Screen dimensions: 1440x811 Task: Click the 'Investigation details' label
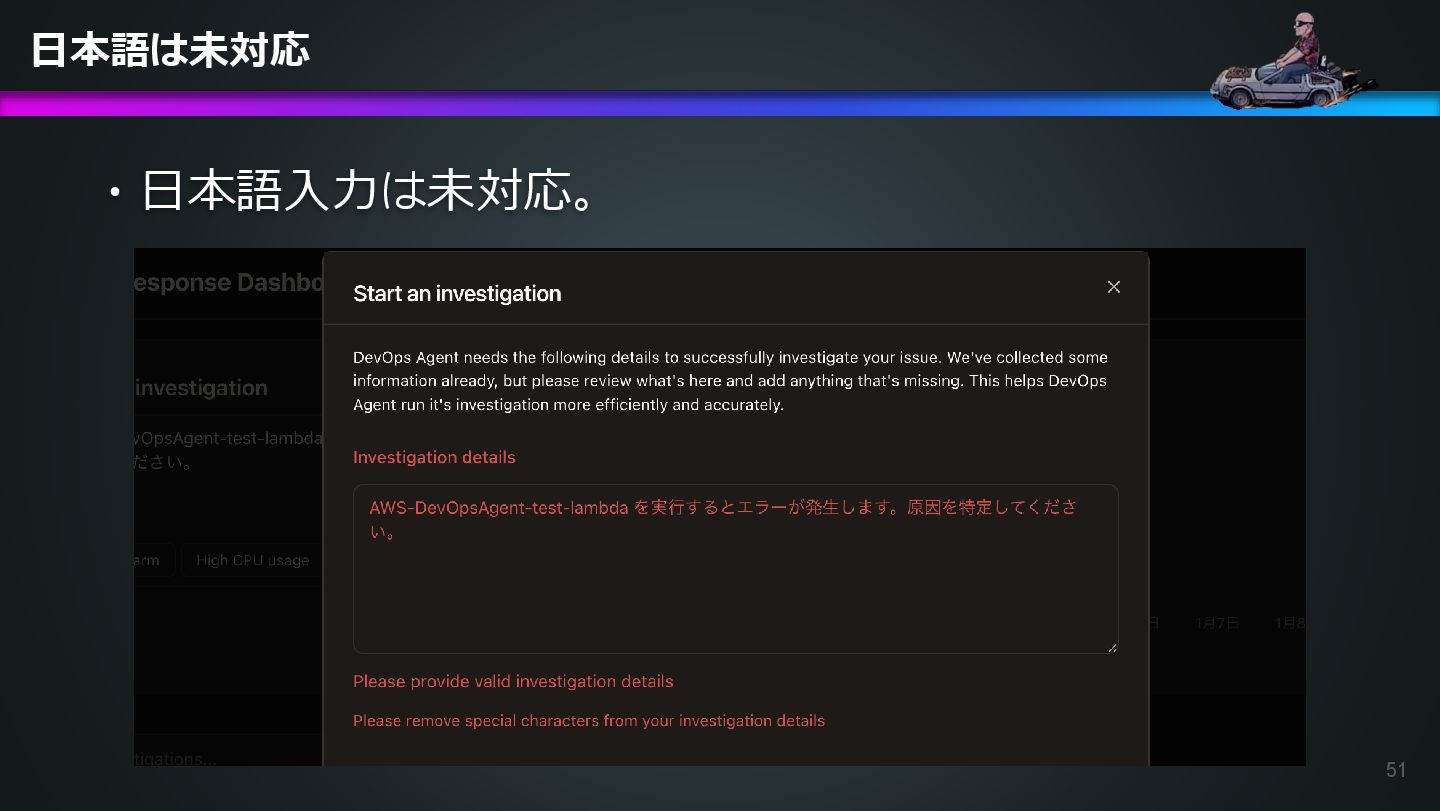click(x=434, y=457)
